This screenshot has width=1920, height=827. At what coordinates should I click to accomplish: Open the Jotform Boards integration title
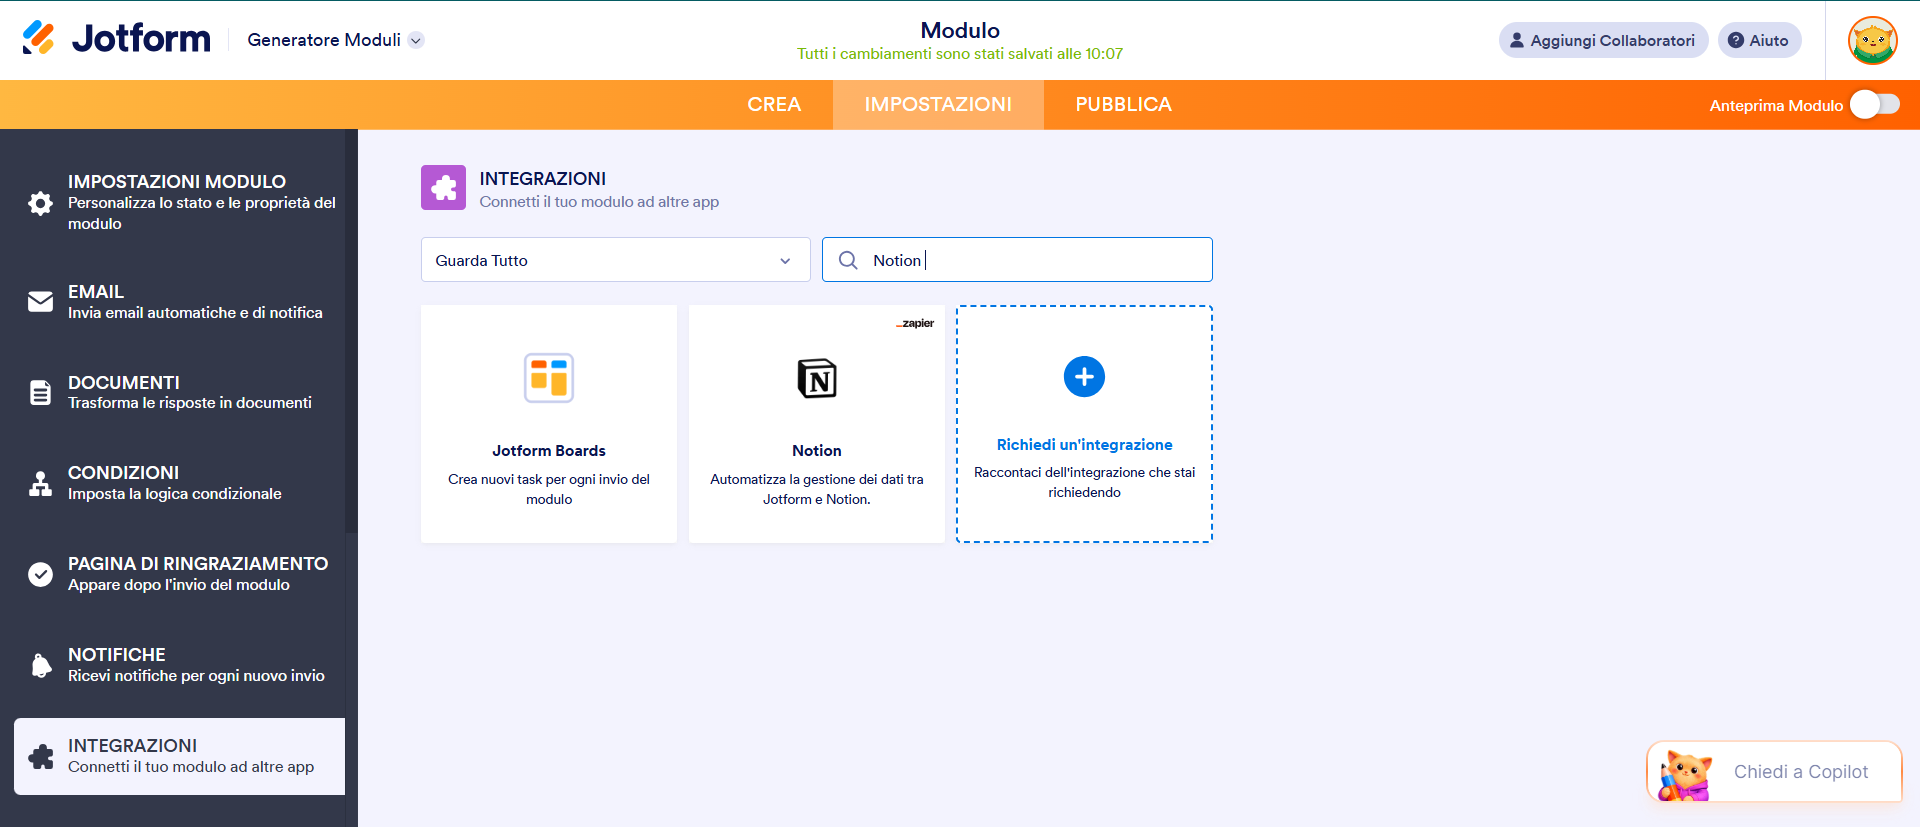pos(549,451)
